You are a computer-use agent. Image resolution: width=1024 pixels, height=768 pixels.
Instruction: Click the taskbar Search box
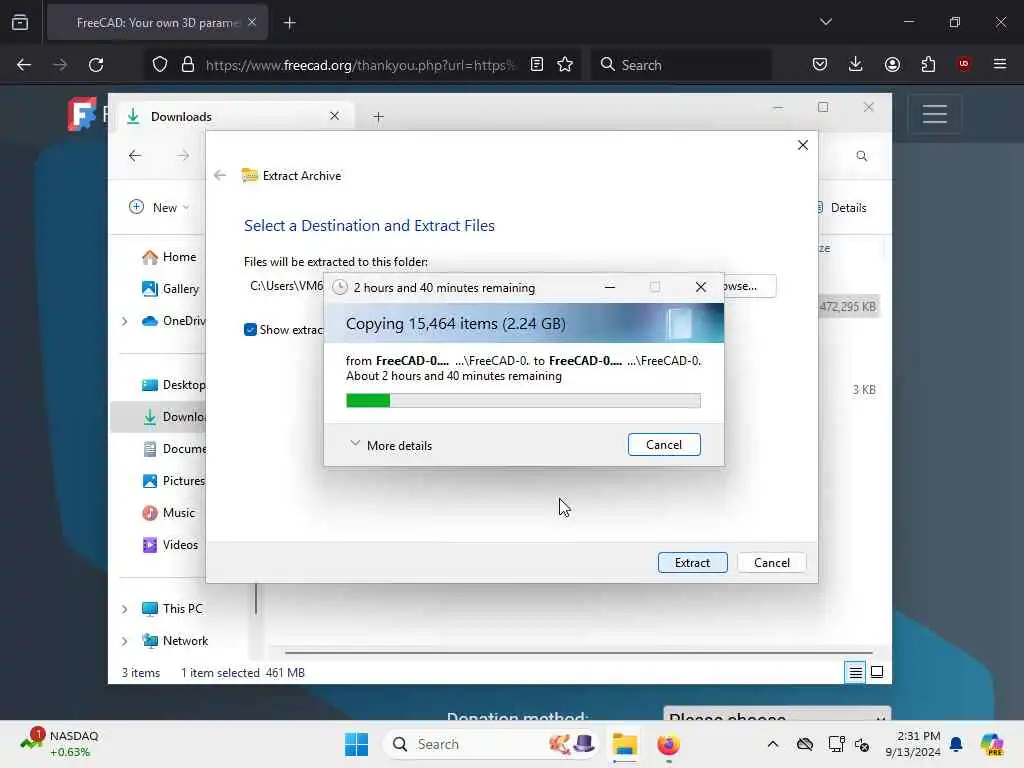492,744
